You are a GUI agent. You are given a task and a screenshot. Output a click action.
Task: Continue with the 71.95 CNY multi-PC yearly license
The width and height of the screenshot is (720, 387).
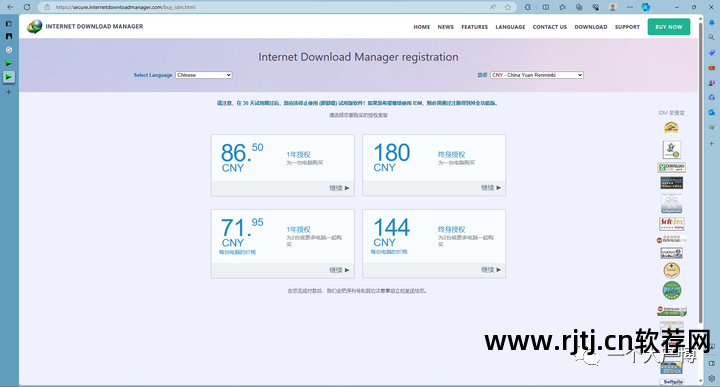click(339, 270)
